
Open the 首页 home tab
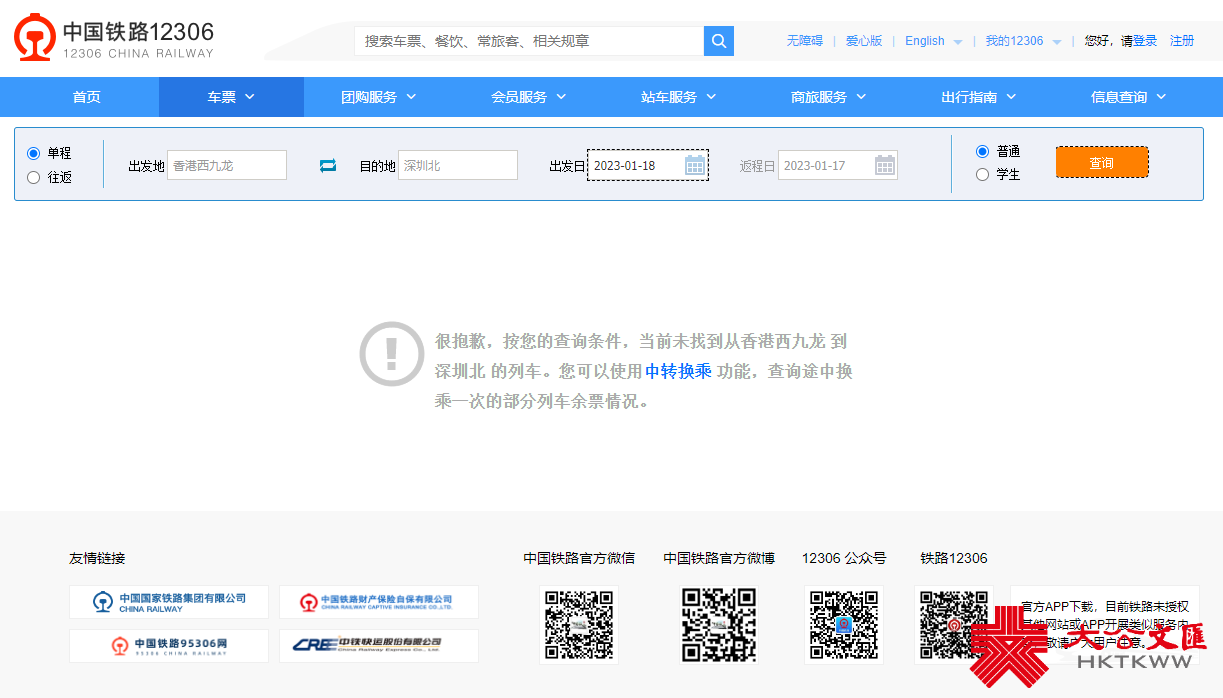click(x=86, y=97)
